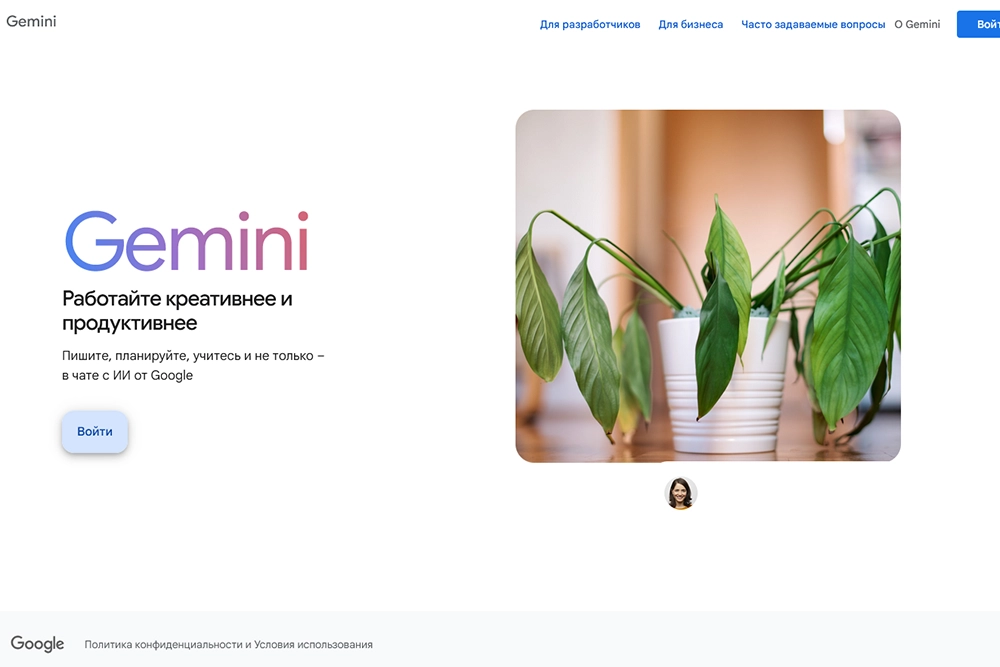Click the text в чате с ИИ от Google
Viewport: 1000px width, 667px height.
(128, 376)
